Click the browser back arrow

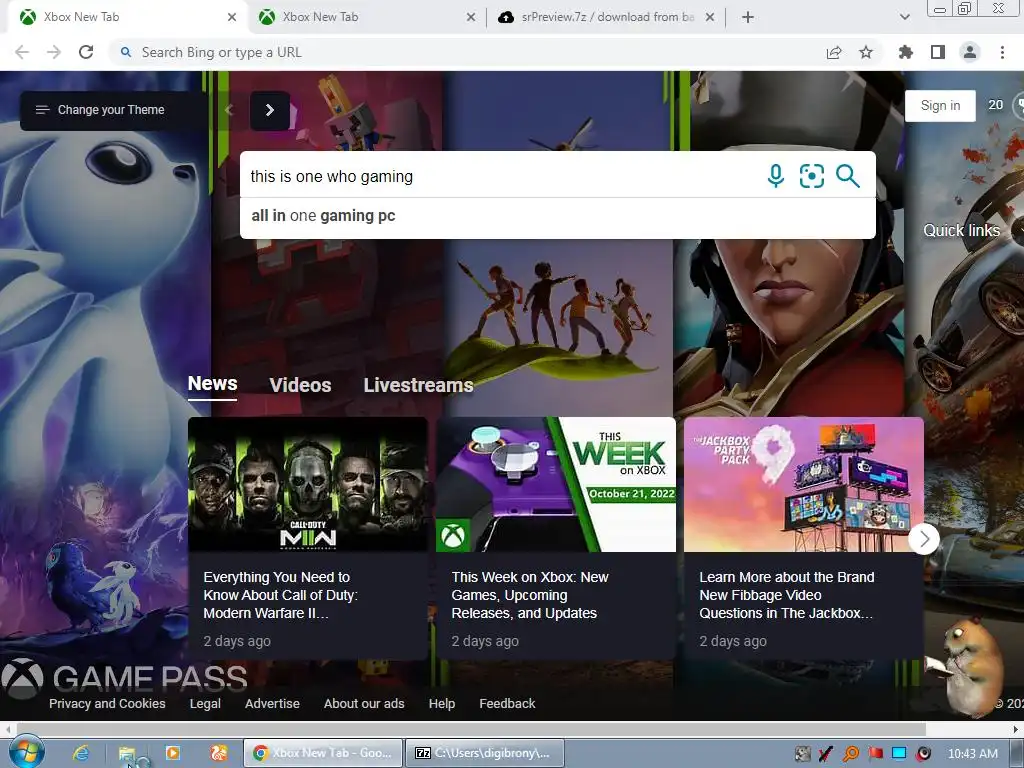pos(22,52)
